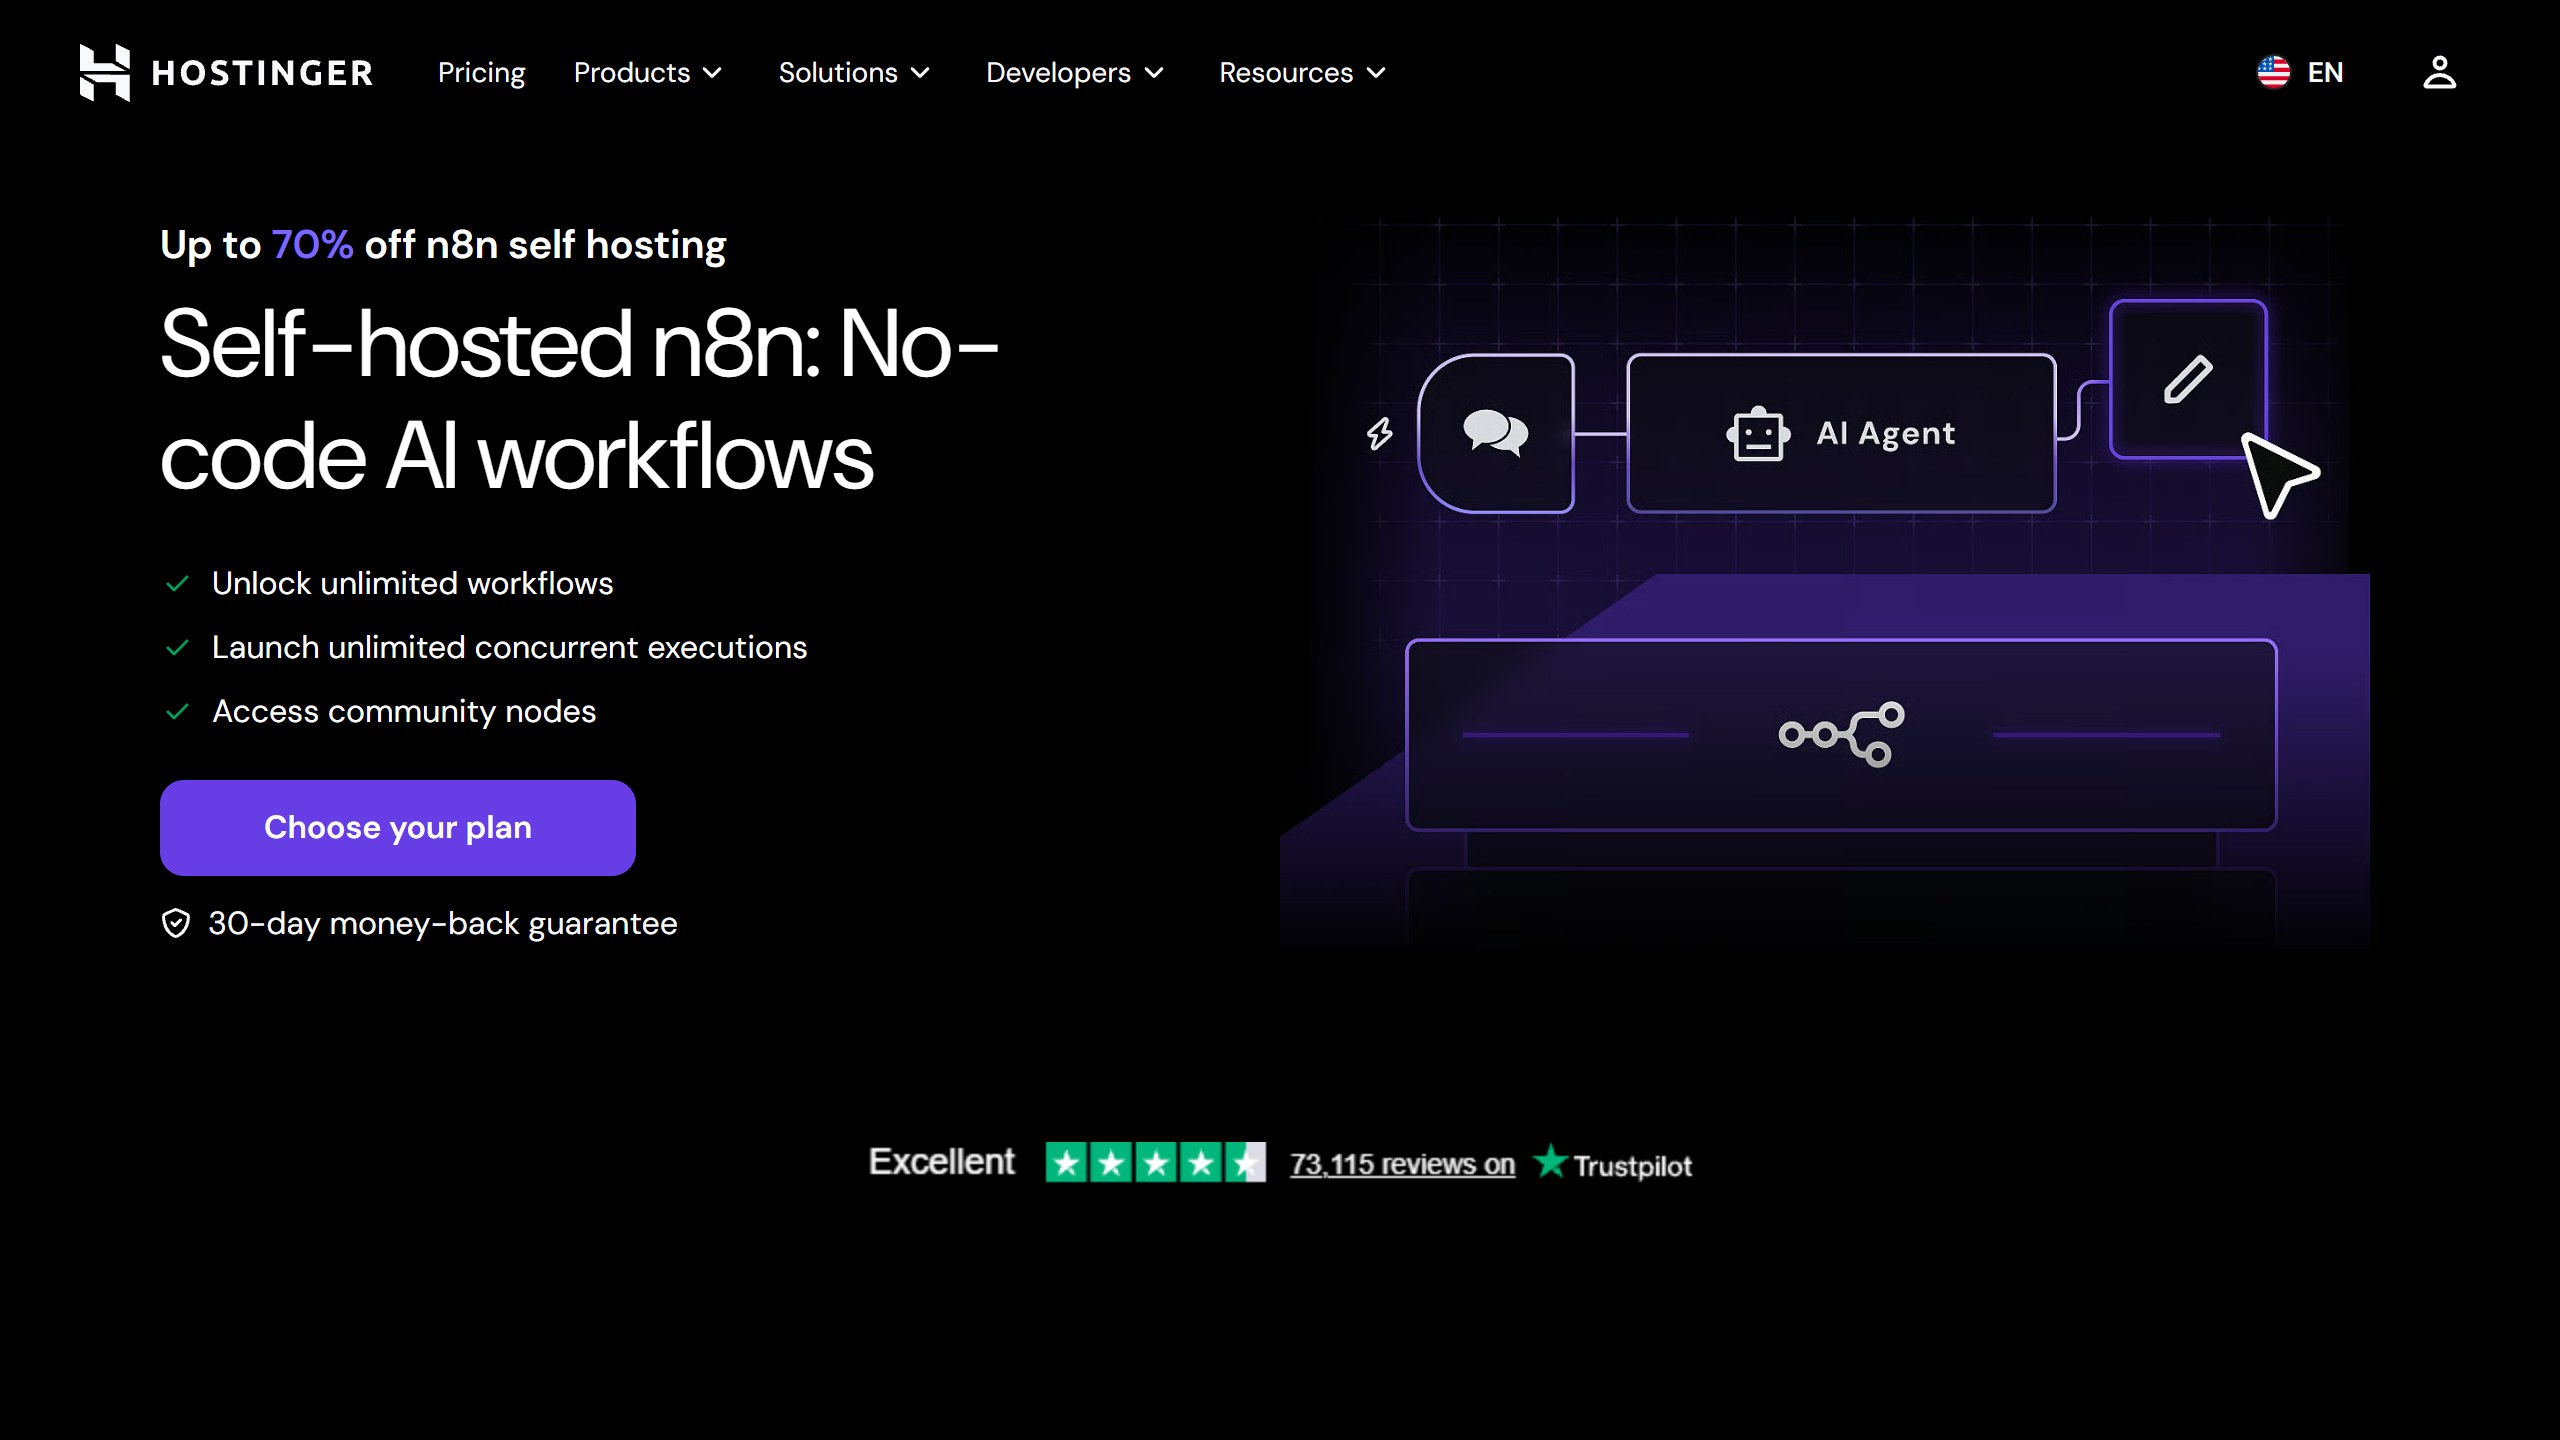Click the Choose your plan button
The width and height of the screenshot is (2560, 1440).
pyautogui.click(x=398, y=828)
